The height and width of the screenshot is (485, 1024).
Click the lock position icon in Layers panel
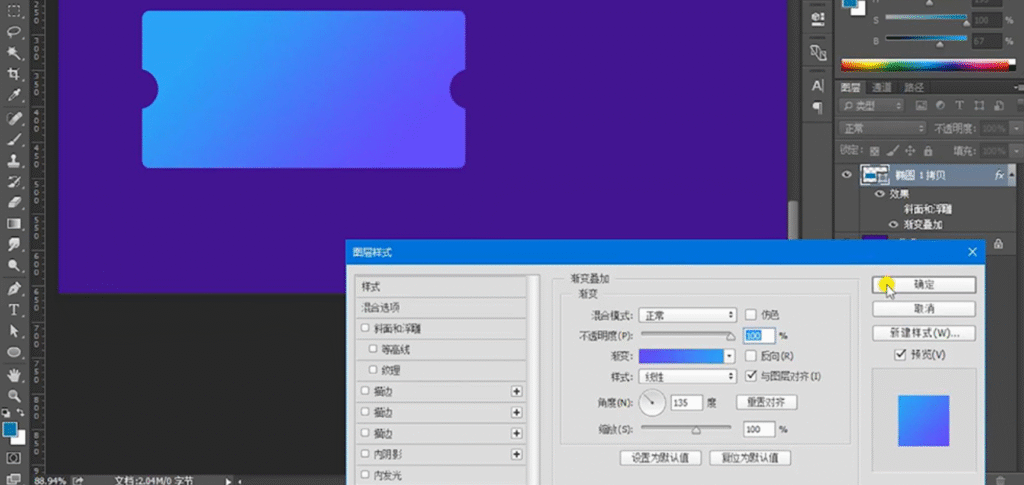[x=909, y=150]
